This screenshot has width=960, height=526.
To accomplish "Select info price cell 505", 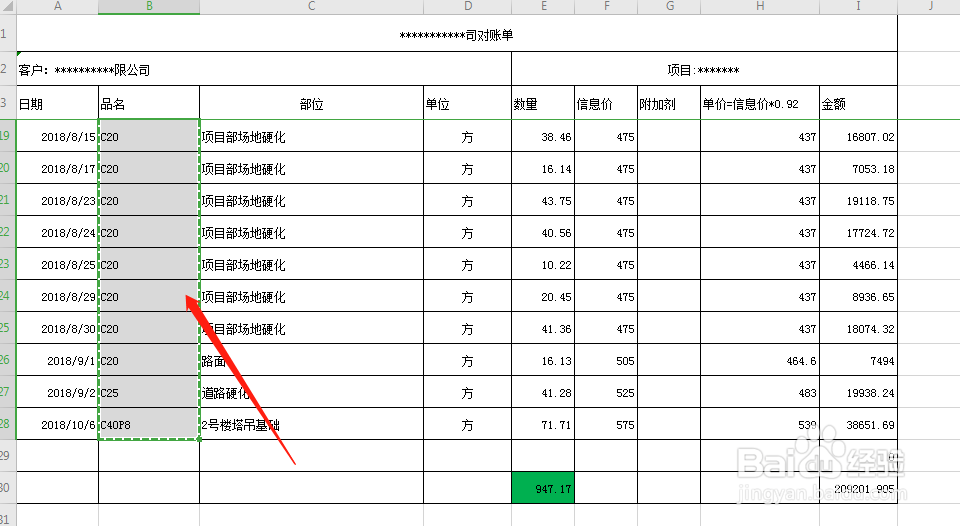I will click(x=606, y=361).
